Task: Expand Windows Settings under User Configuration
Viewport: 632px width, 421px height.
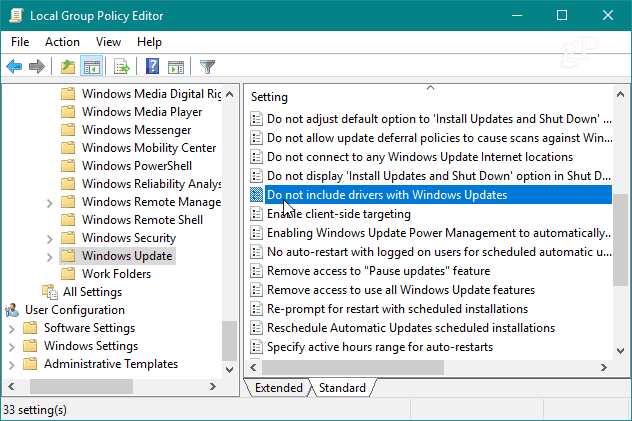Action: (x=11, y=346)
